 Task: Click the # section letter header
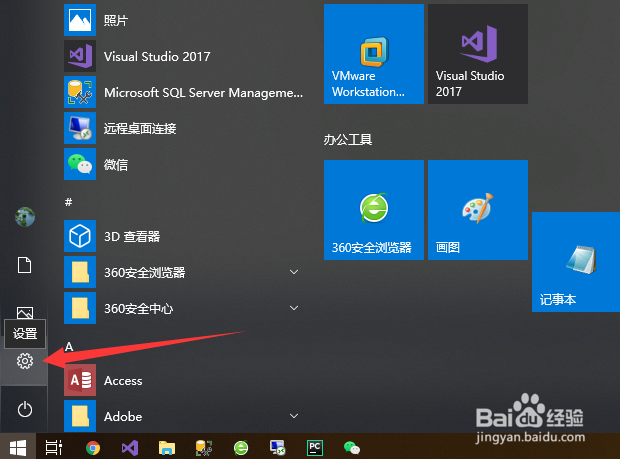coord(68,202)
